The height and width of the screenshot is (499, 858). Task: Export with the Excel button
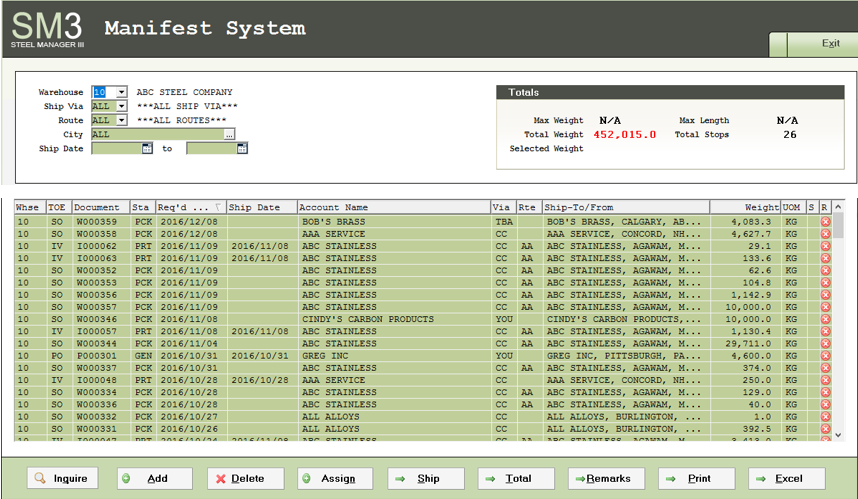(787, 478)
